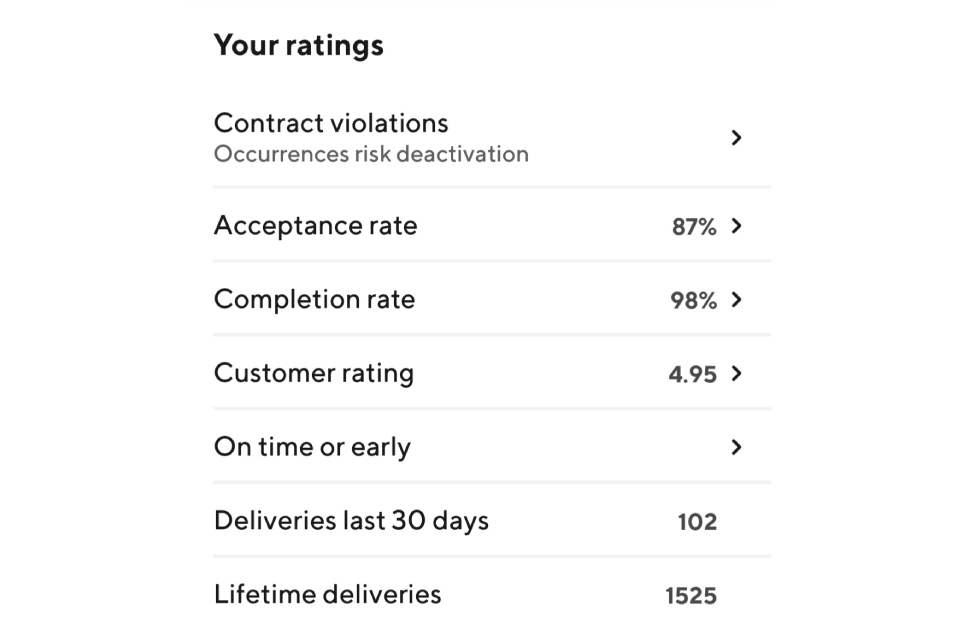
Task: Expand Completion rate details chevron
Action: (737, 299)
